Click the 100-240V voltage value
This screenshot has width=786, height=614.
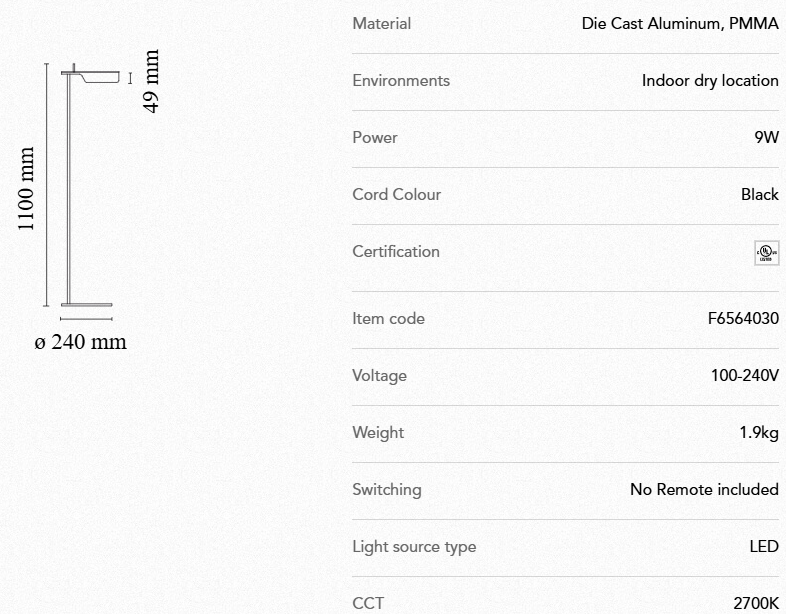744,376
